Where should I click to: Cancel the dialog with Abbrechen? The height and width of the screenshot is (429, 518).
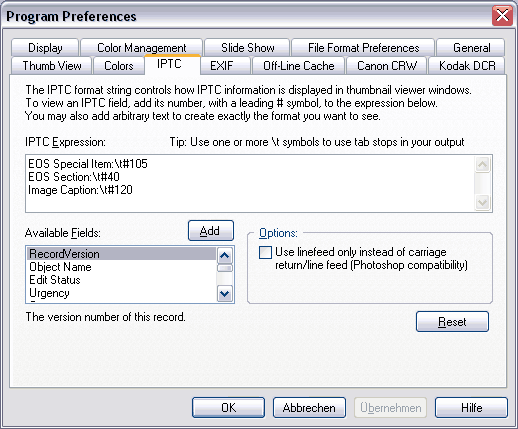pyautogui.click(x=309, y=407)
